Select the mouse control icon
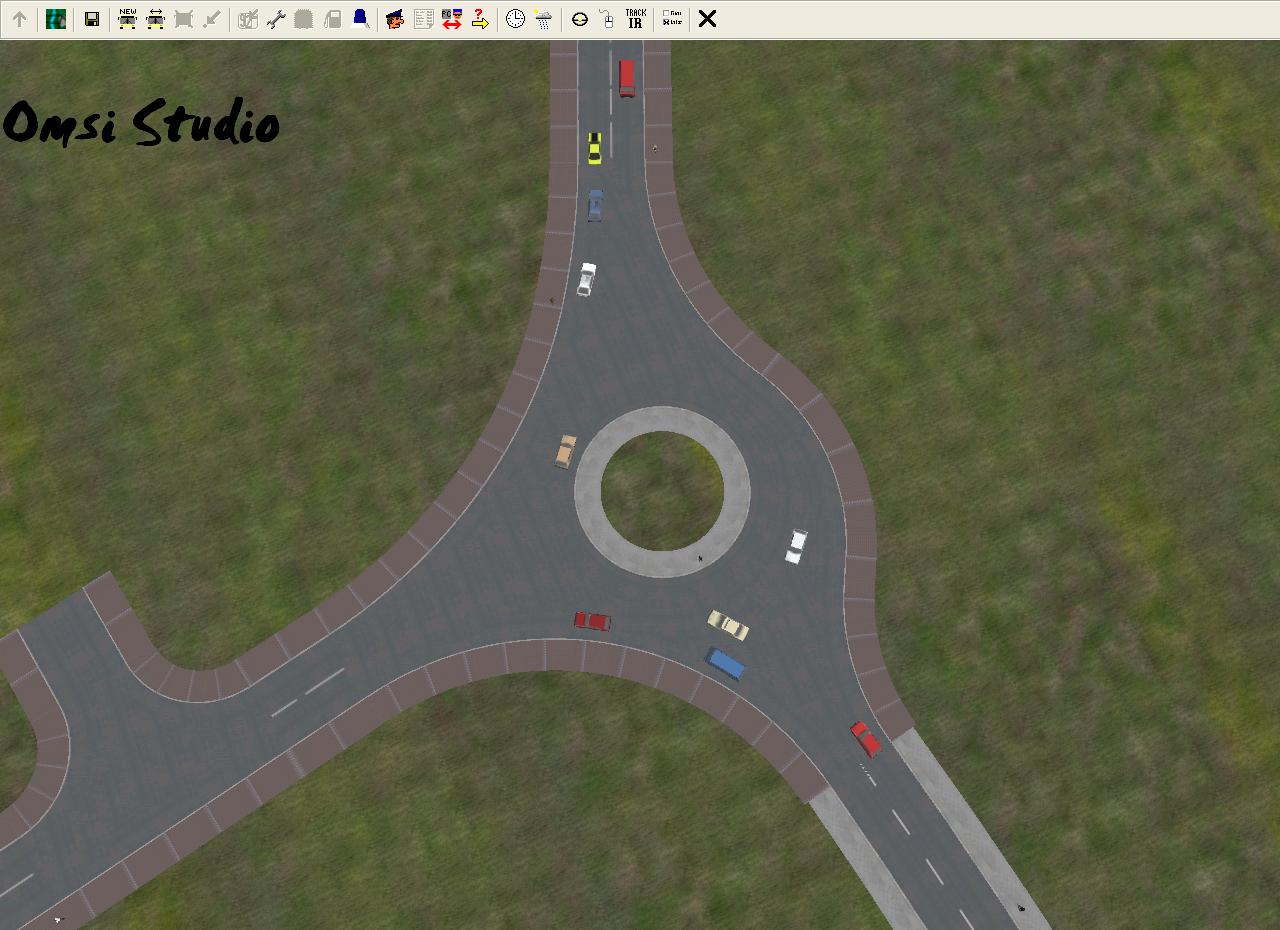This screenshot has height=930, width=1280. click(607, 19)
